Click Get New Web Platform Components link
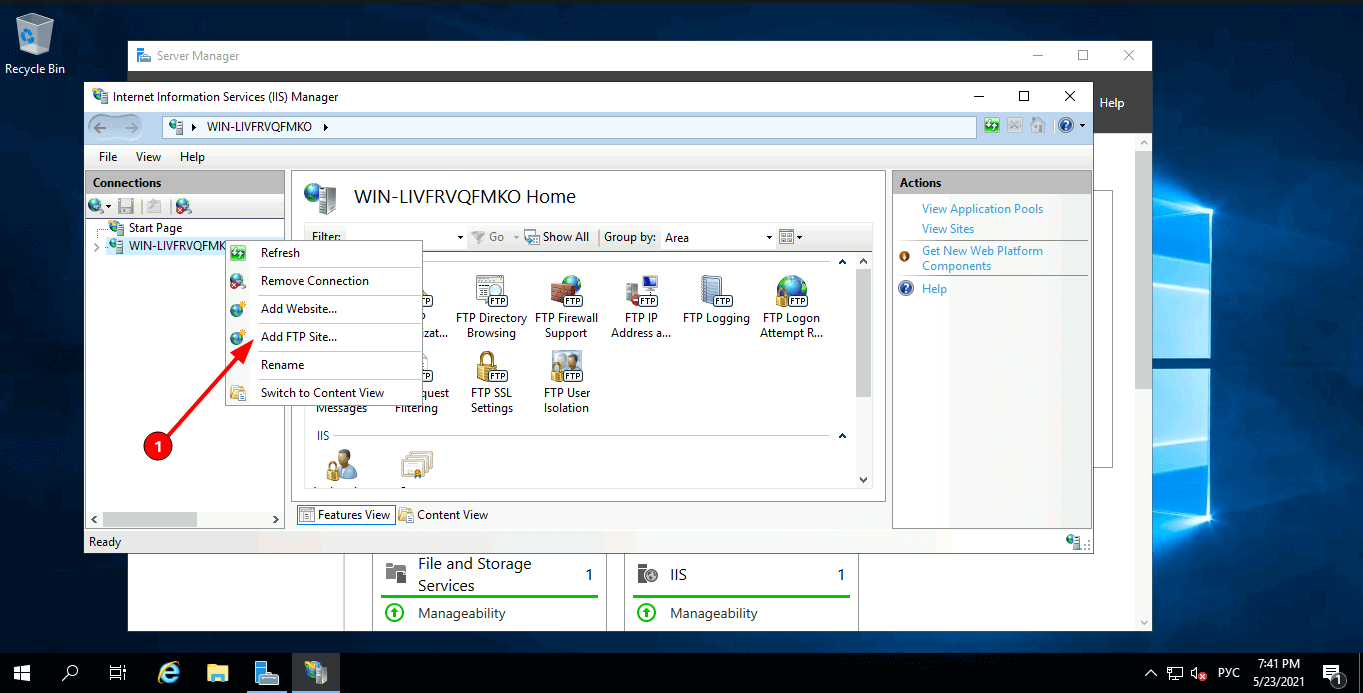Image resolution: width=1363 pixels, height=693 pixels. click(x=982, y=258)
